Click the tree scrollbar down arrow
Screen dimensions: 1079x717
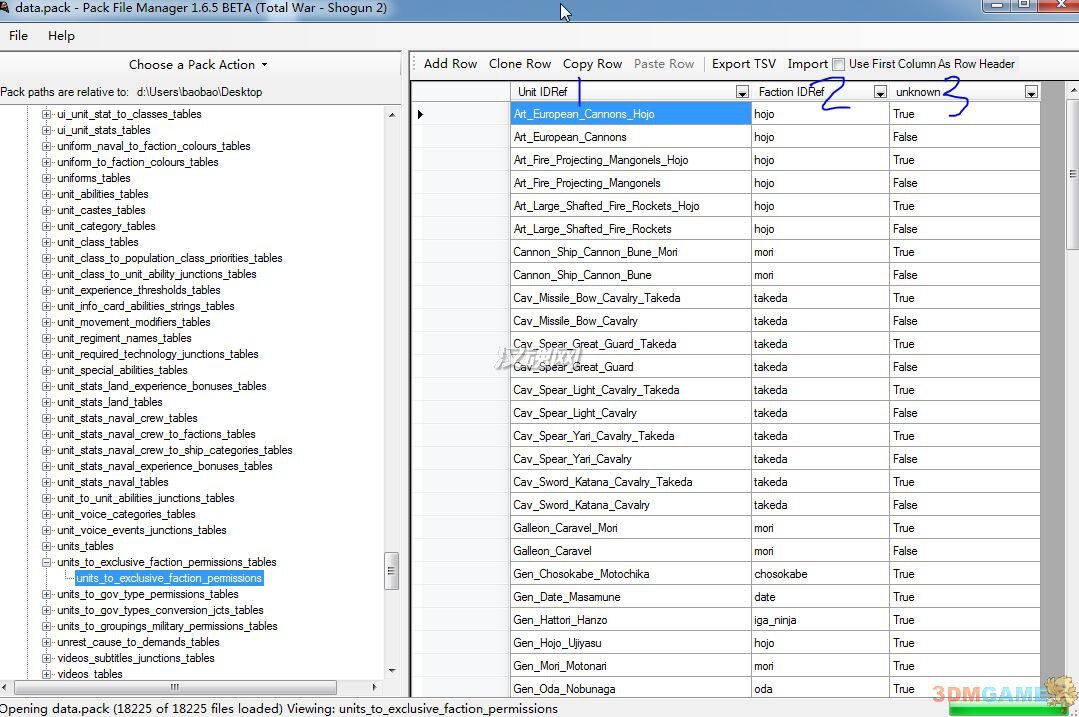coord(392,671)
